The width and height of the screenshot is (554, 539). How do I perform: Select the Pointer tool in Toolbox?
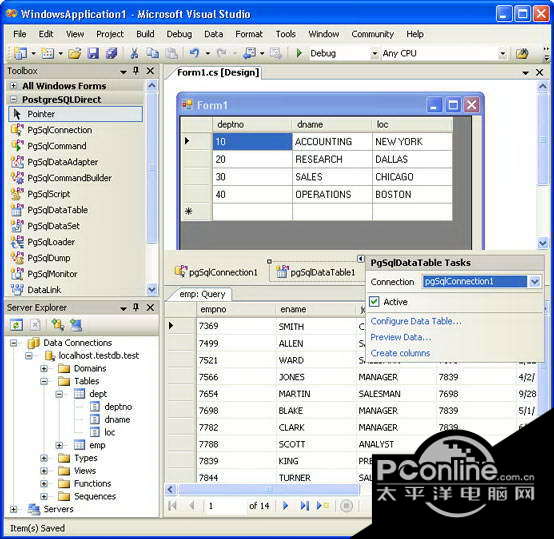coord(75,114)
